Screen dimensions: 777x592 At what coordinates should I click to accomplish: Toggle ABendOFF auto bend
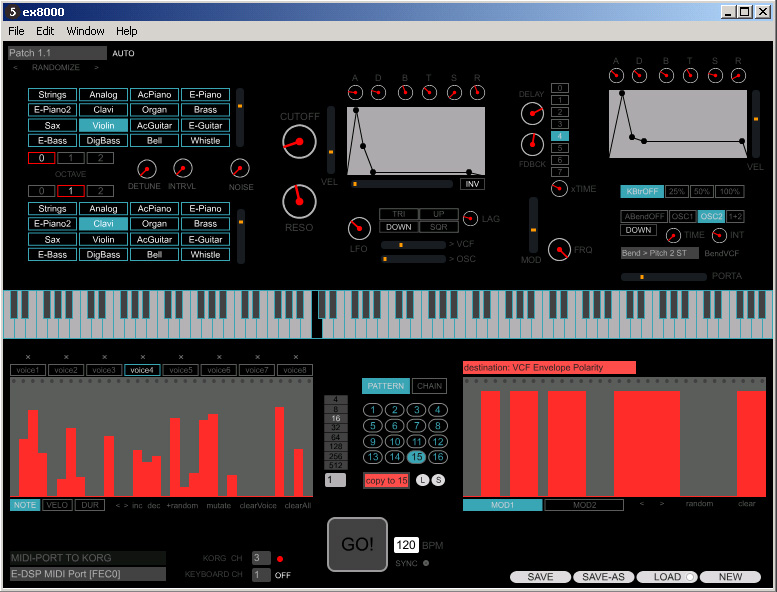(x=644, y=216)
